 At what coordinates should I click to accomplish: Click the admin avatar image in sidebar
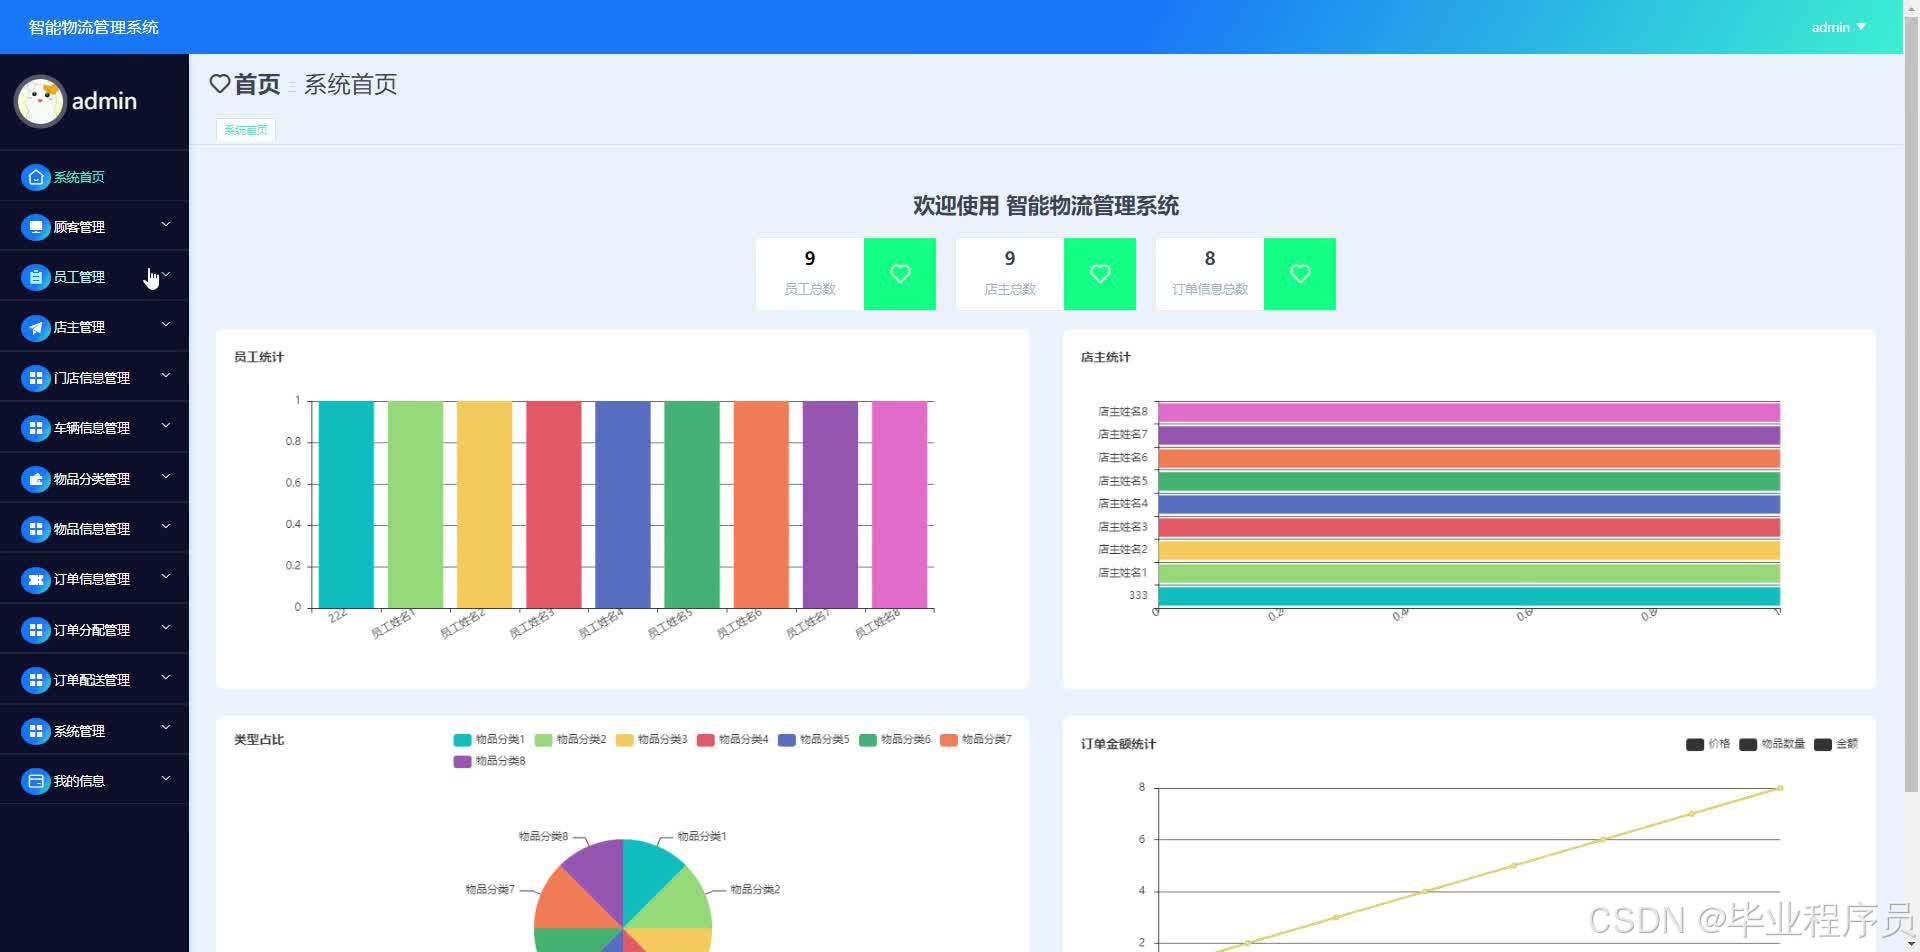(x=40, y=101)
